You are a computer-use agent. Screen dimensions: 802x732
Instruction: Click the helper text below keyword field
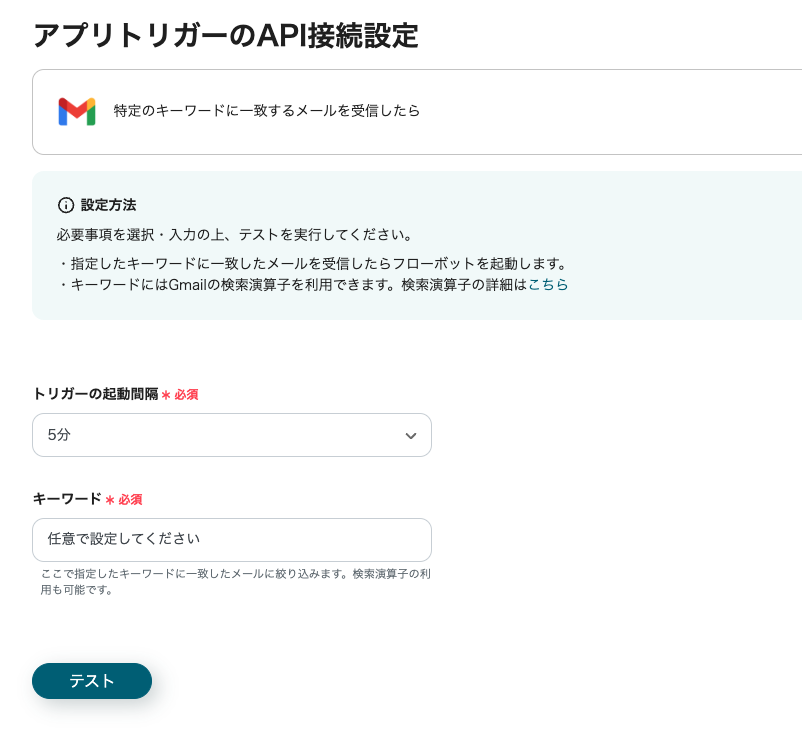point(236,582)
